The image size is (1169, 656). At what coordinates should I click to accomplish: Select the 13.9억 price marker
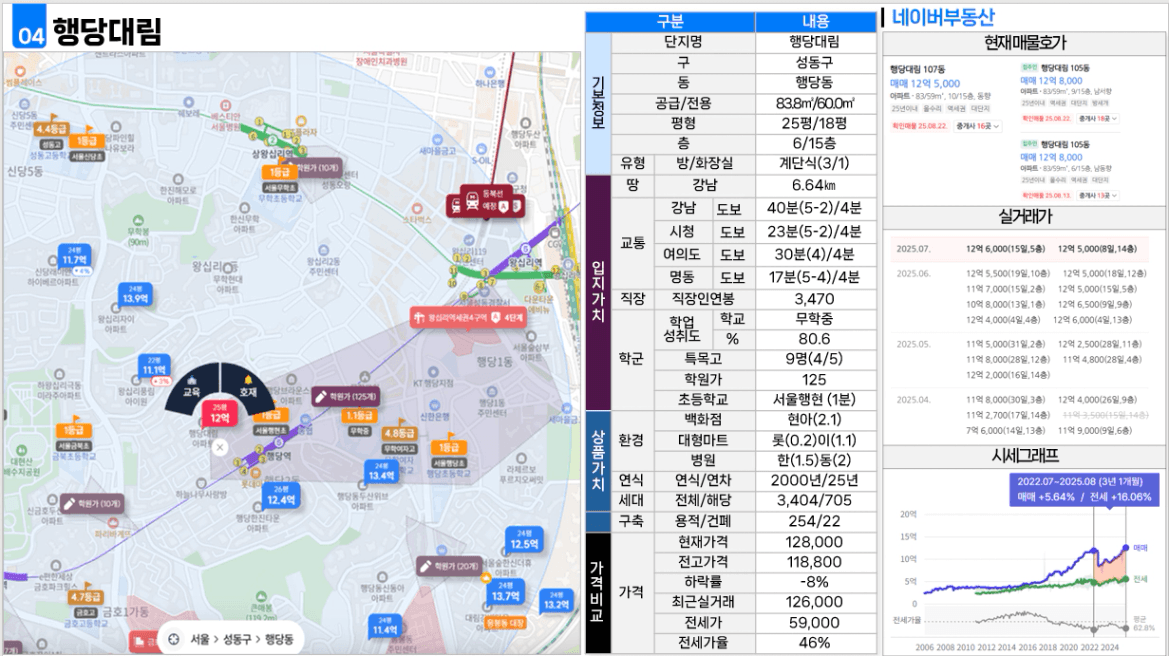[x=135, y=295]
